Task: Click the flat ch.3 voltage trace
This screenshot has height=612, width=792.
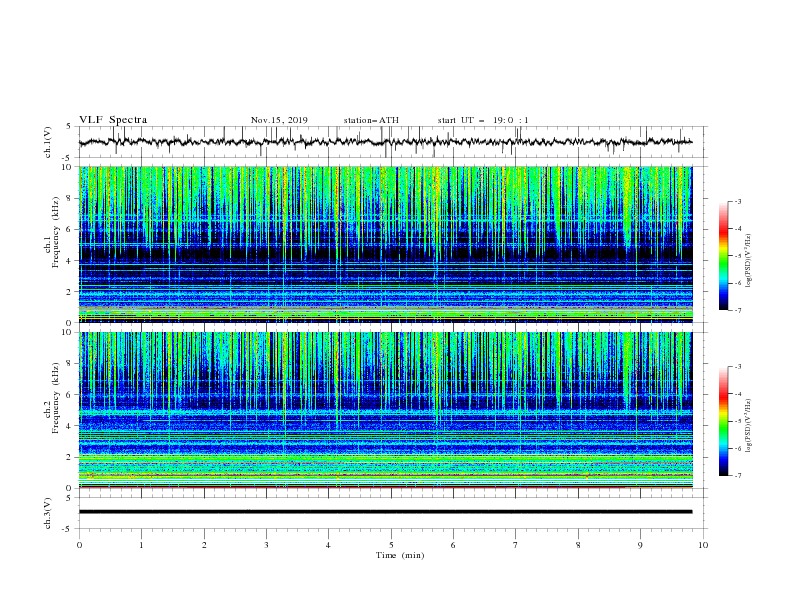Action: (385, 512)
